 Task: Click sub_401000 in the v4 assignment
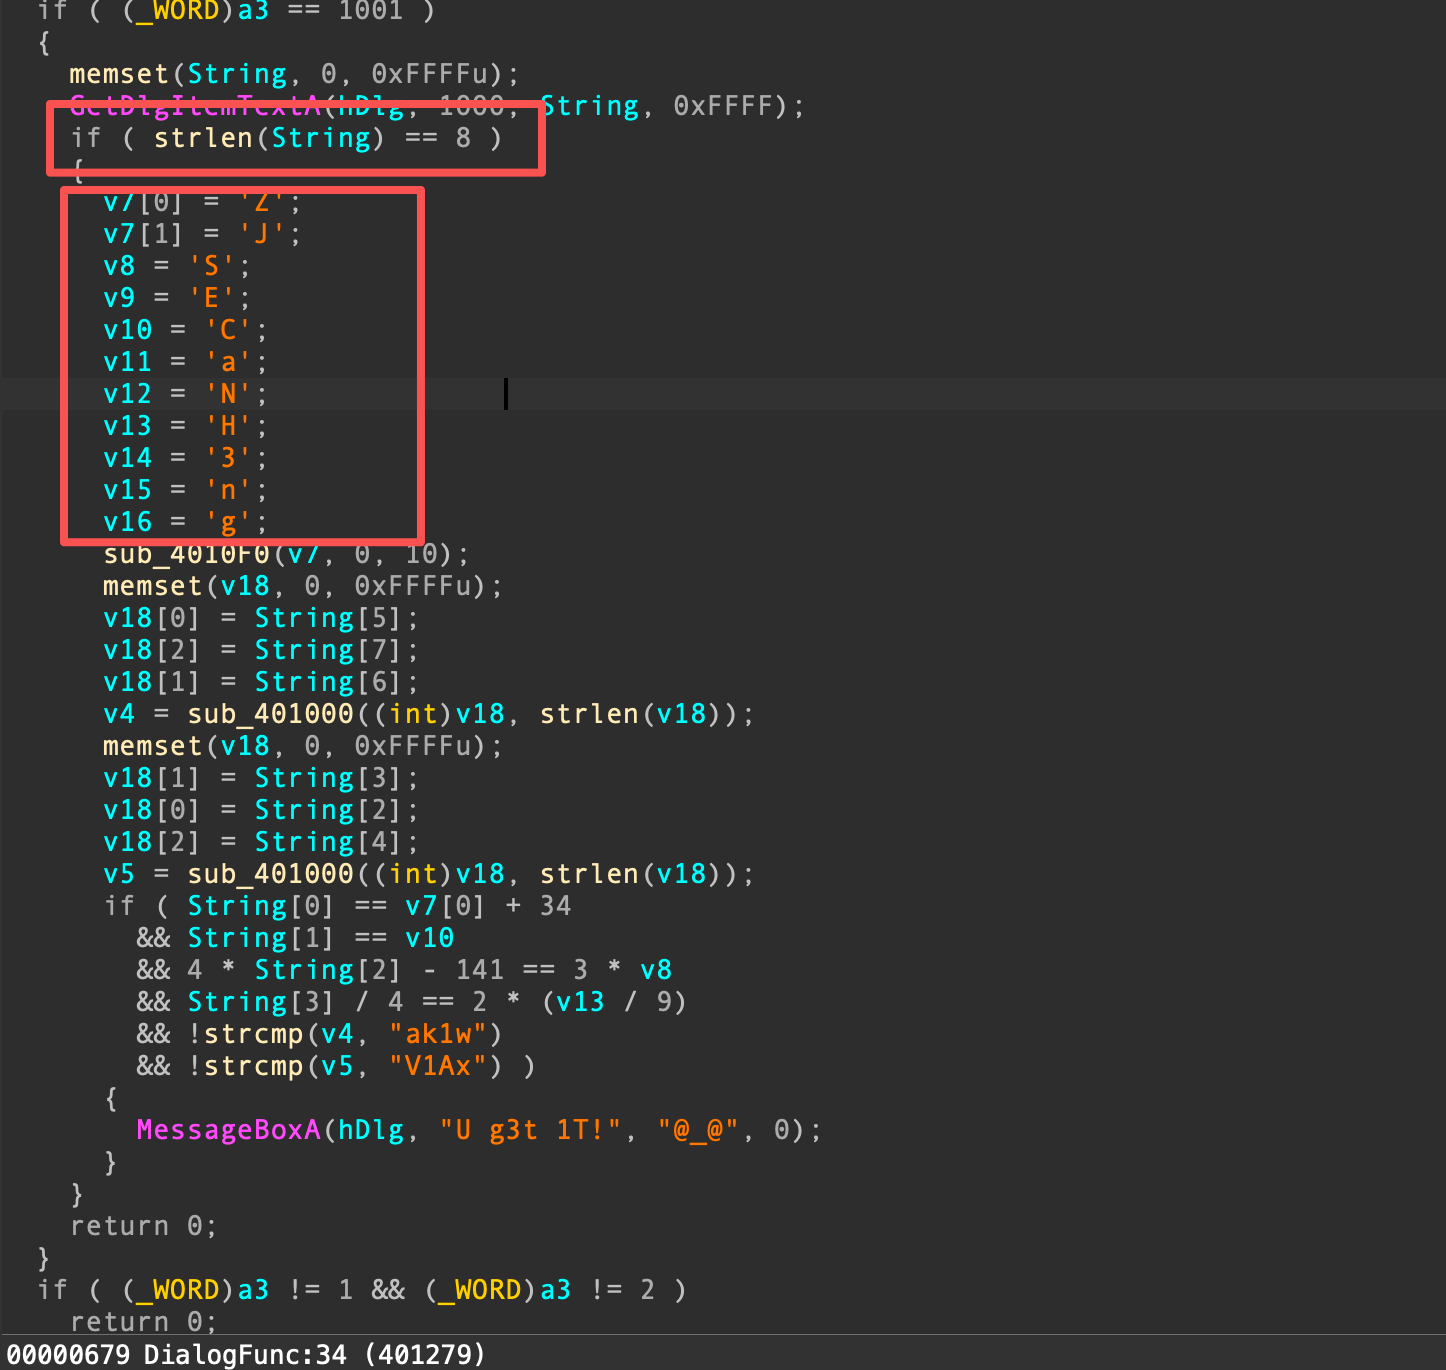(270, 714)
